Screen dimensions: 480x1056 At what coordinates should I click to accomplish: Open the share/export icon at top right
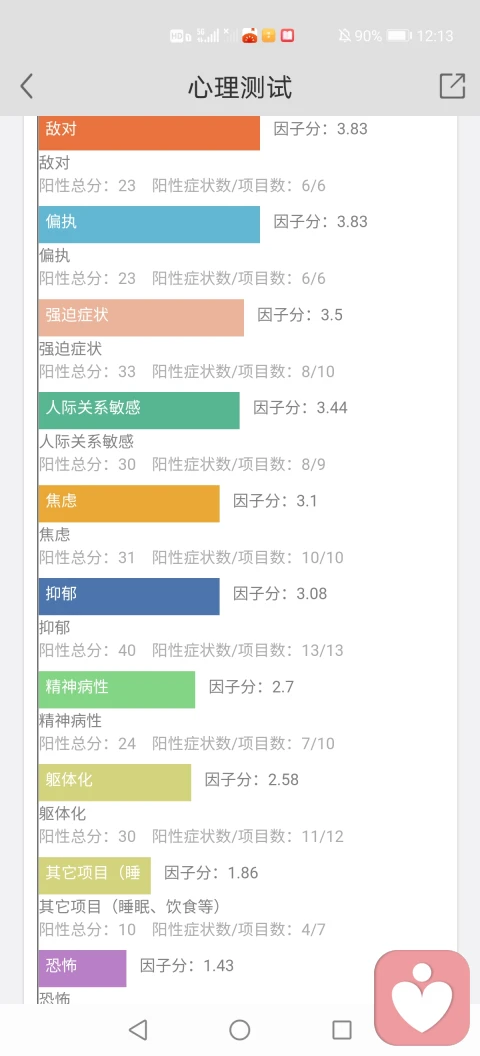click(452, 86)
